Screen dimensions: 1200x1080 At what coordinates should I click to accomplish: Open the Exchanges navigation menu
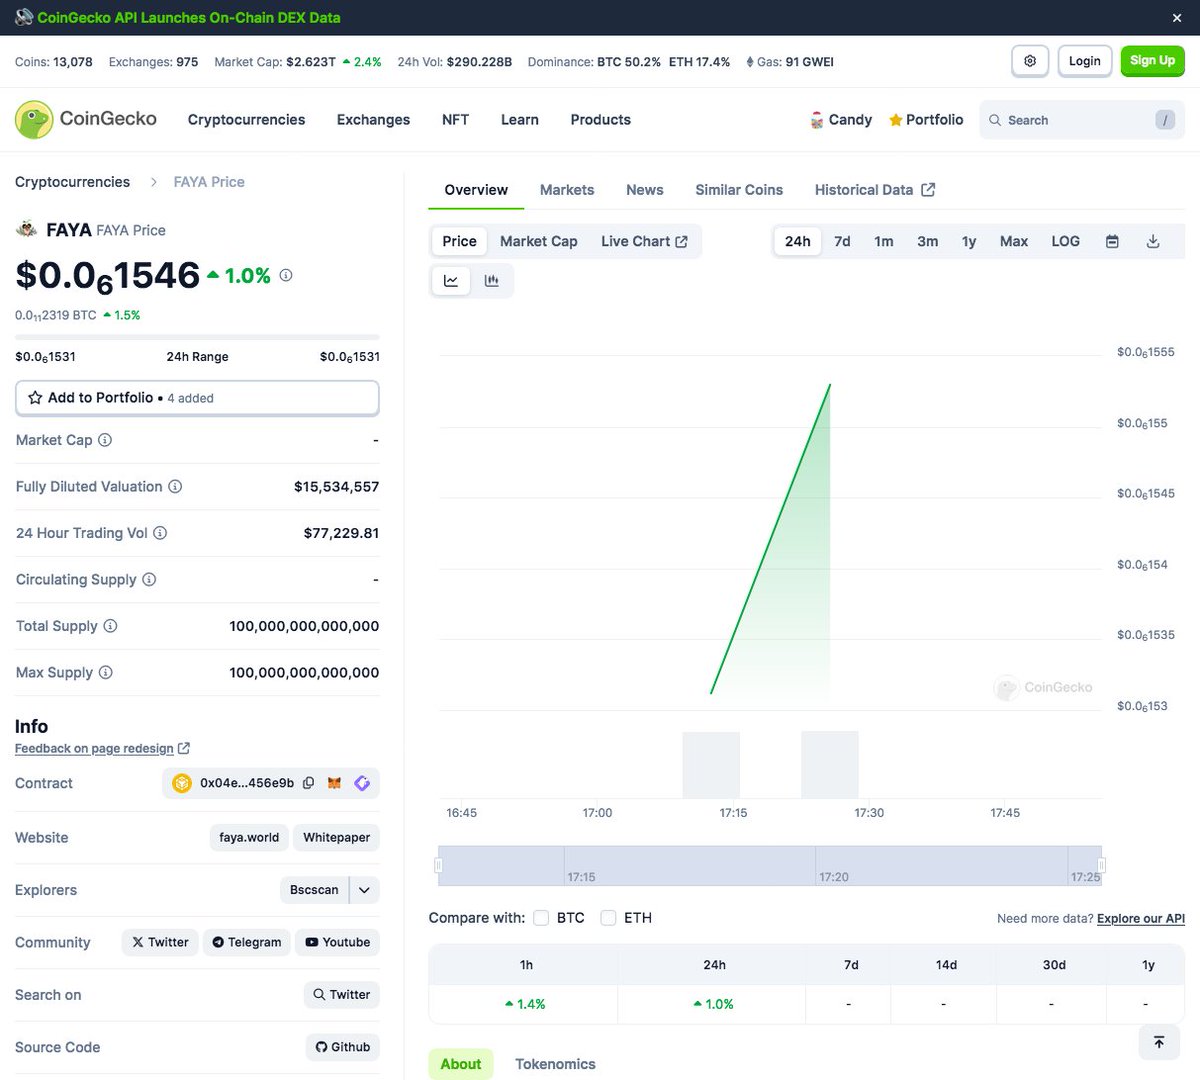click(x=373, y=120)
